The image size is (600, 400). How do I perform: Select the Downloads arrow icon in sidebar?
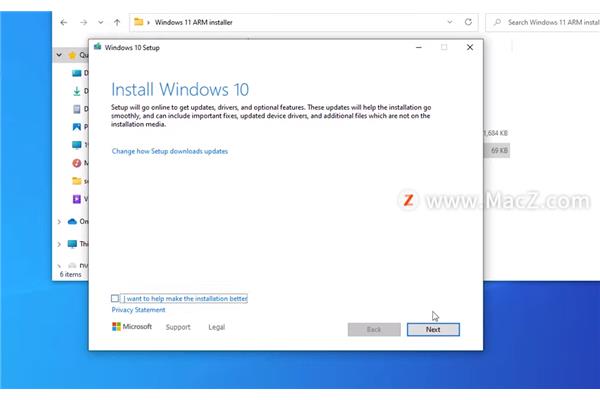(x=77, y=91)
